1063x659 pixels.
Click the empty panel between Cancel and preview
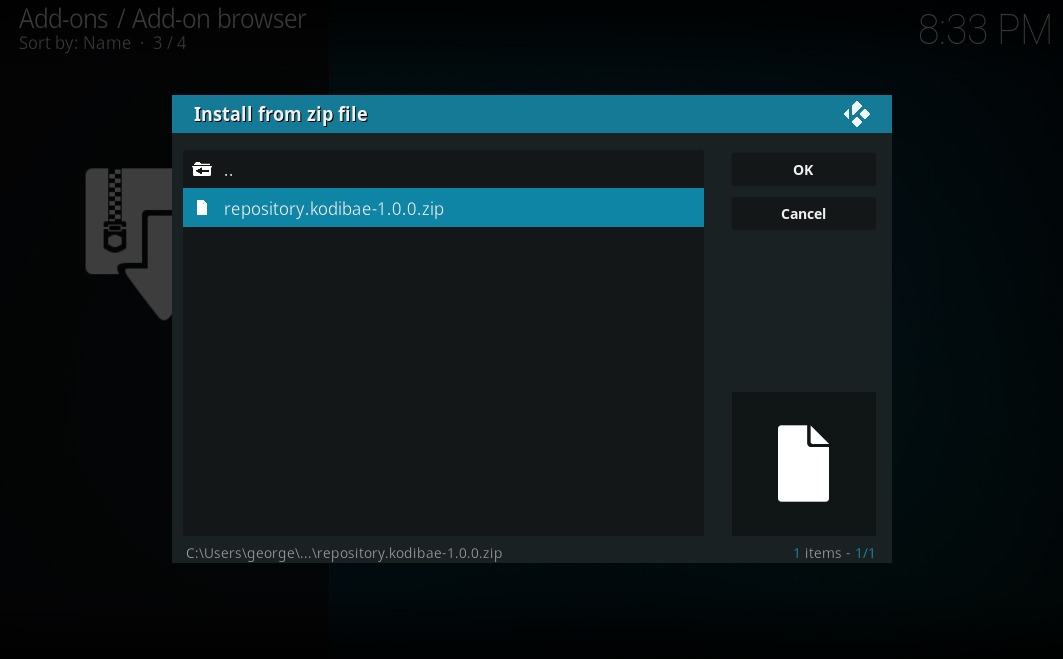pyautogui.click(x=803, y=310)
